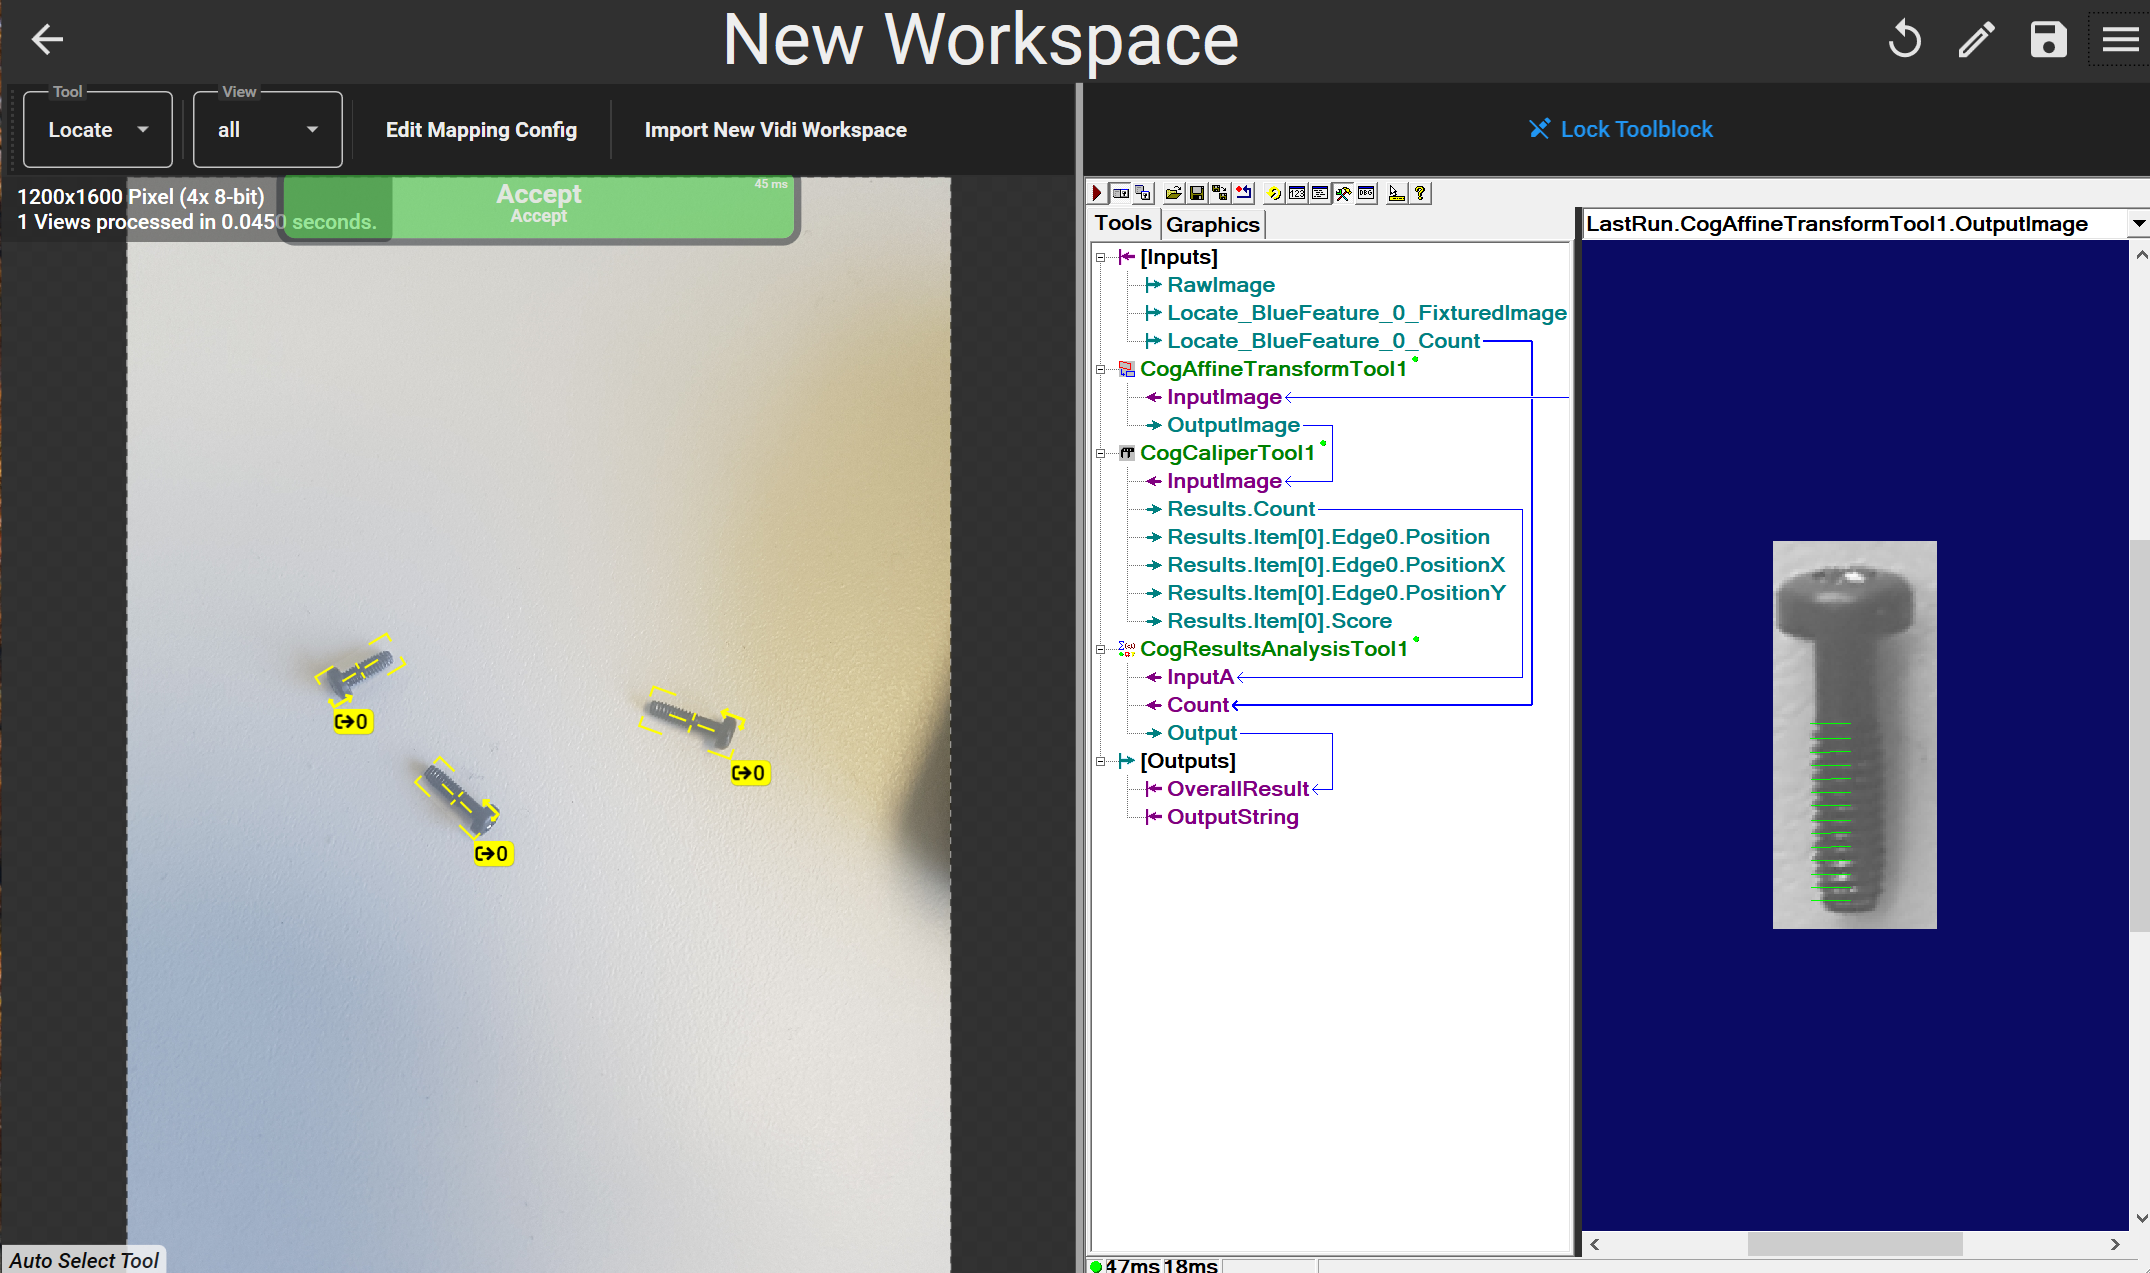
Task: Open the hamburger menu in the top right
Action: coord(2119,40)
